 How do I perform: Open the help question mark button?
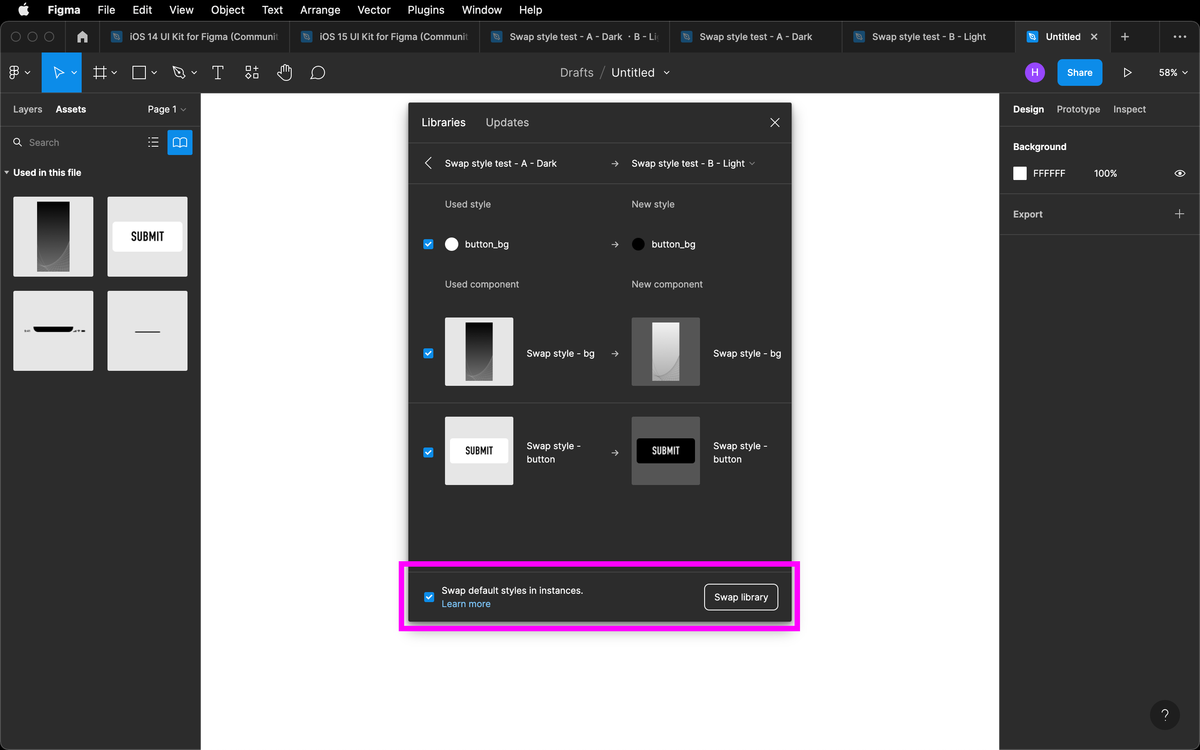(1165, 714)
